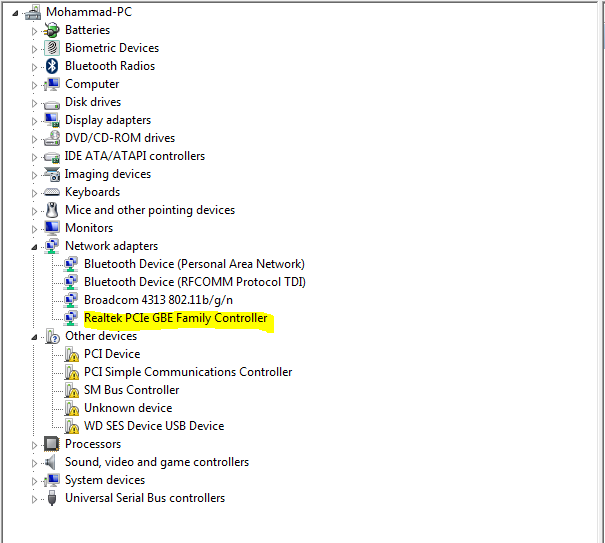
Task: Click the Imaging devices camera icon
Action: (x=52, y=174)
